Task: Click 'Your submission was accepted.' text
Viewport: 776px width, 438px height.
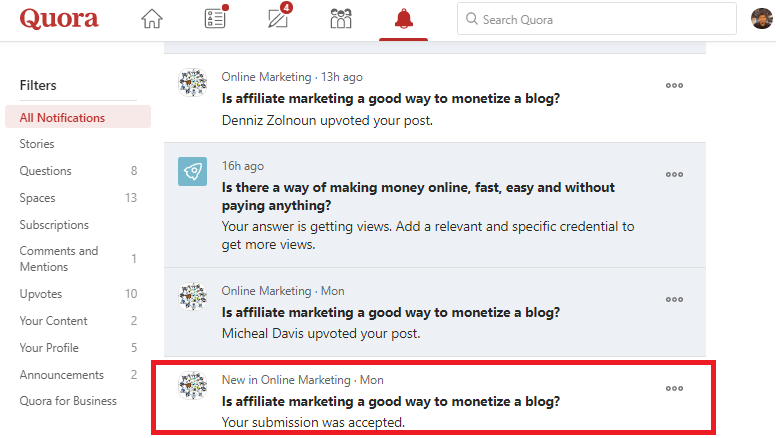Action: [x=313, y=422]
